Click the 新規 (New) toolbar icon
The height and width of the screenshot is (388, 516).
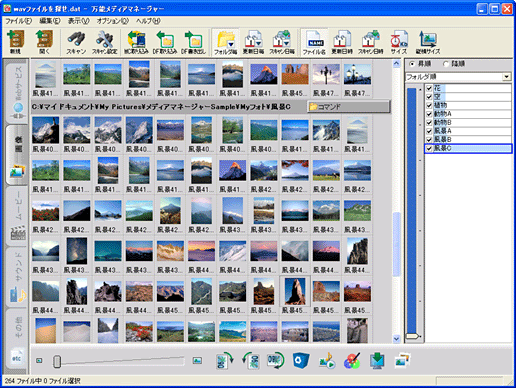click(x=16, y=42)
